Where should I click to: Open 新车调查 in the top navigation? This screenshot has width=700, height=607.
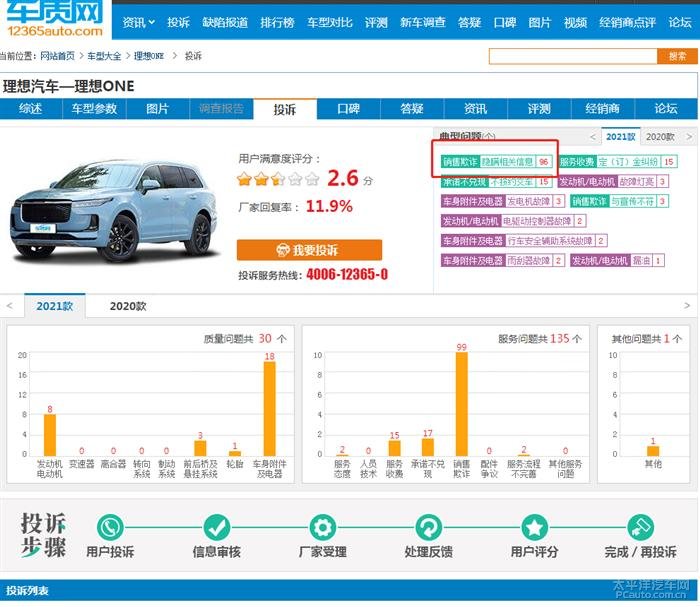[x=422, y=22]
